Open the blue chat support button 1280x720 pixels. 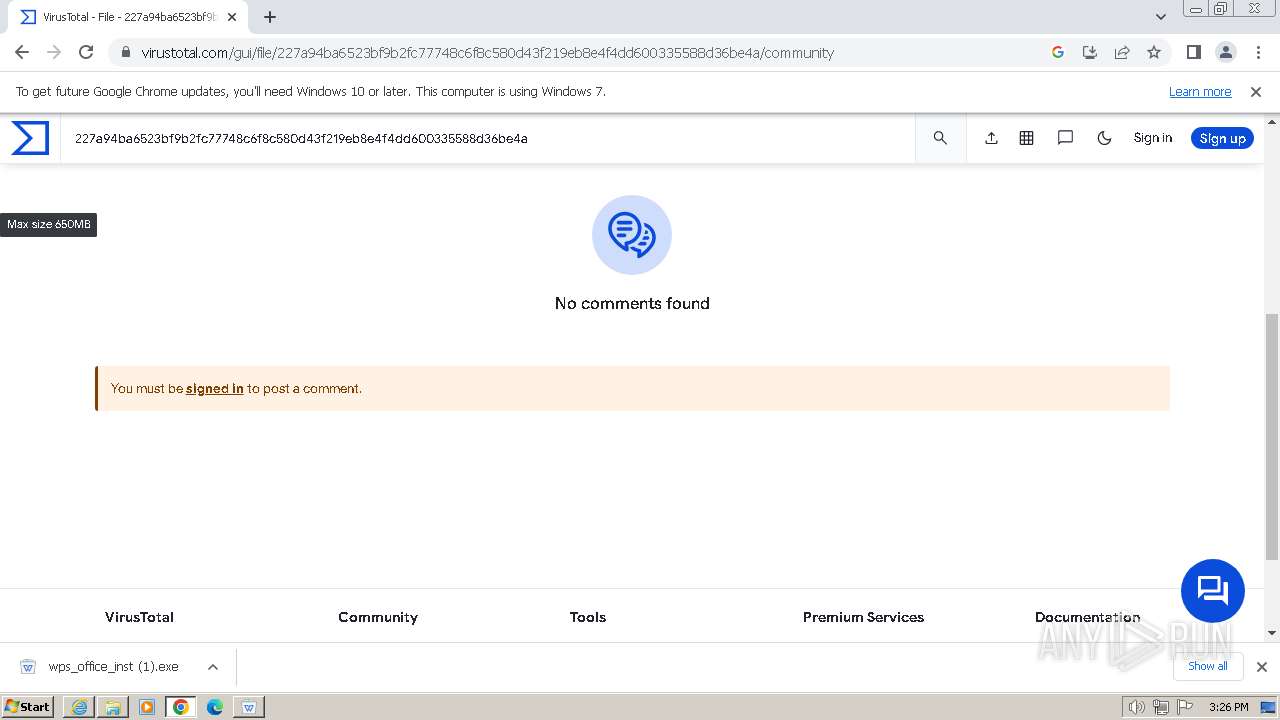click(x=1212, y=591)
